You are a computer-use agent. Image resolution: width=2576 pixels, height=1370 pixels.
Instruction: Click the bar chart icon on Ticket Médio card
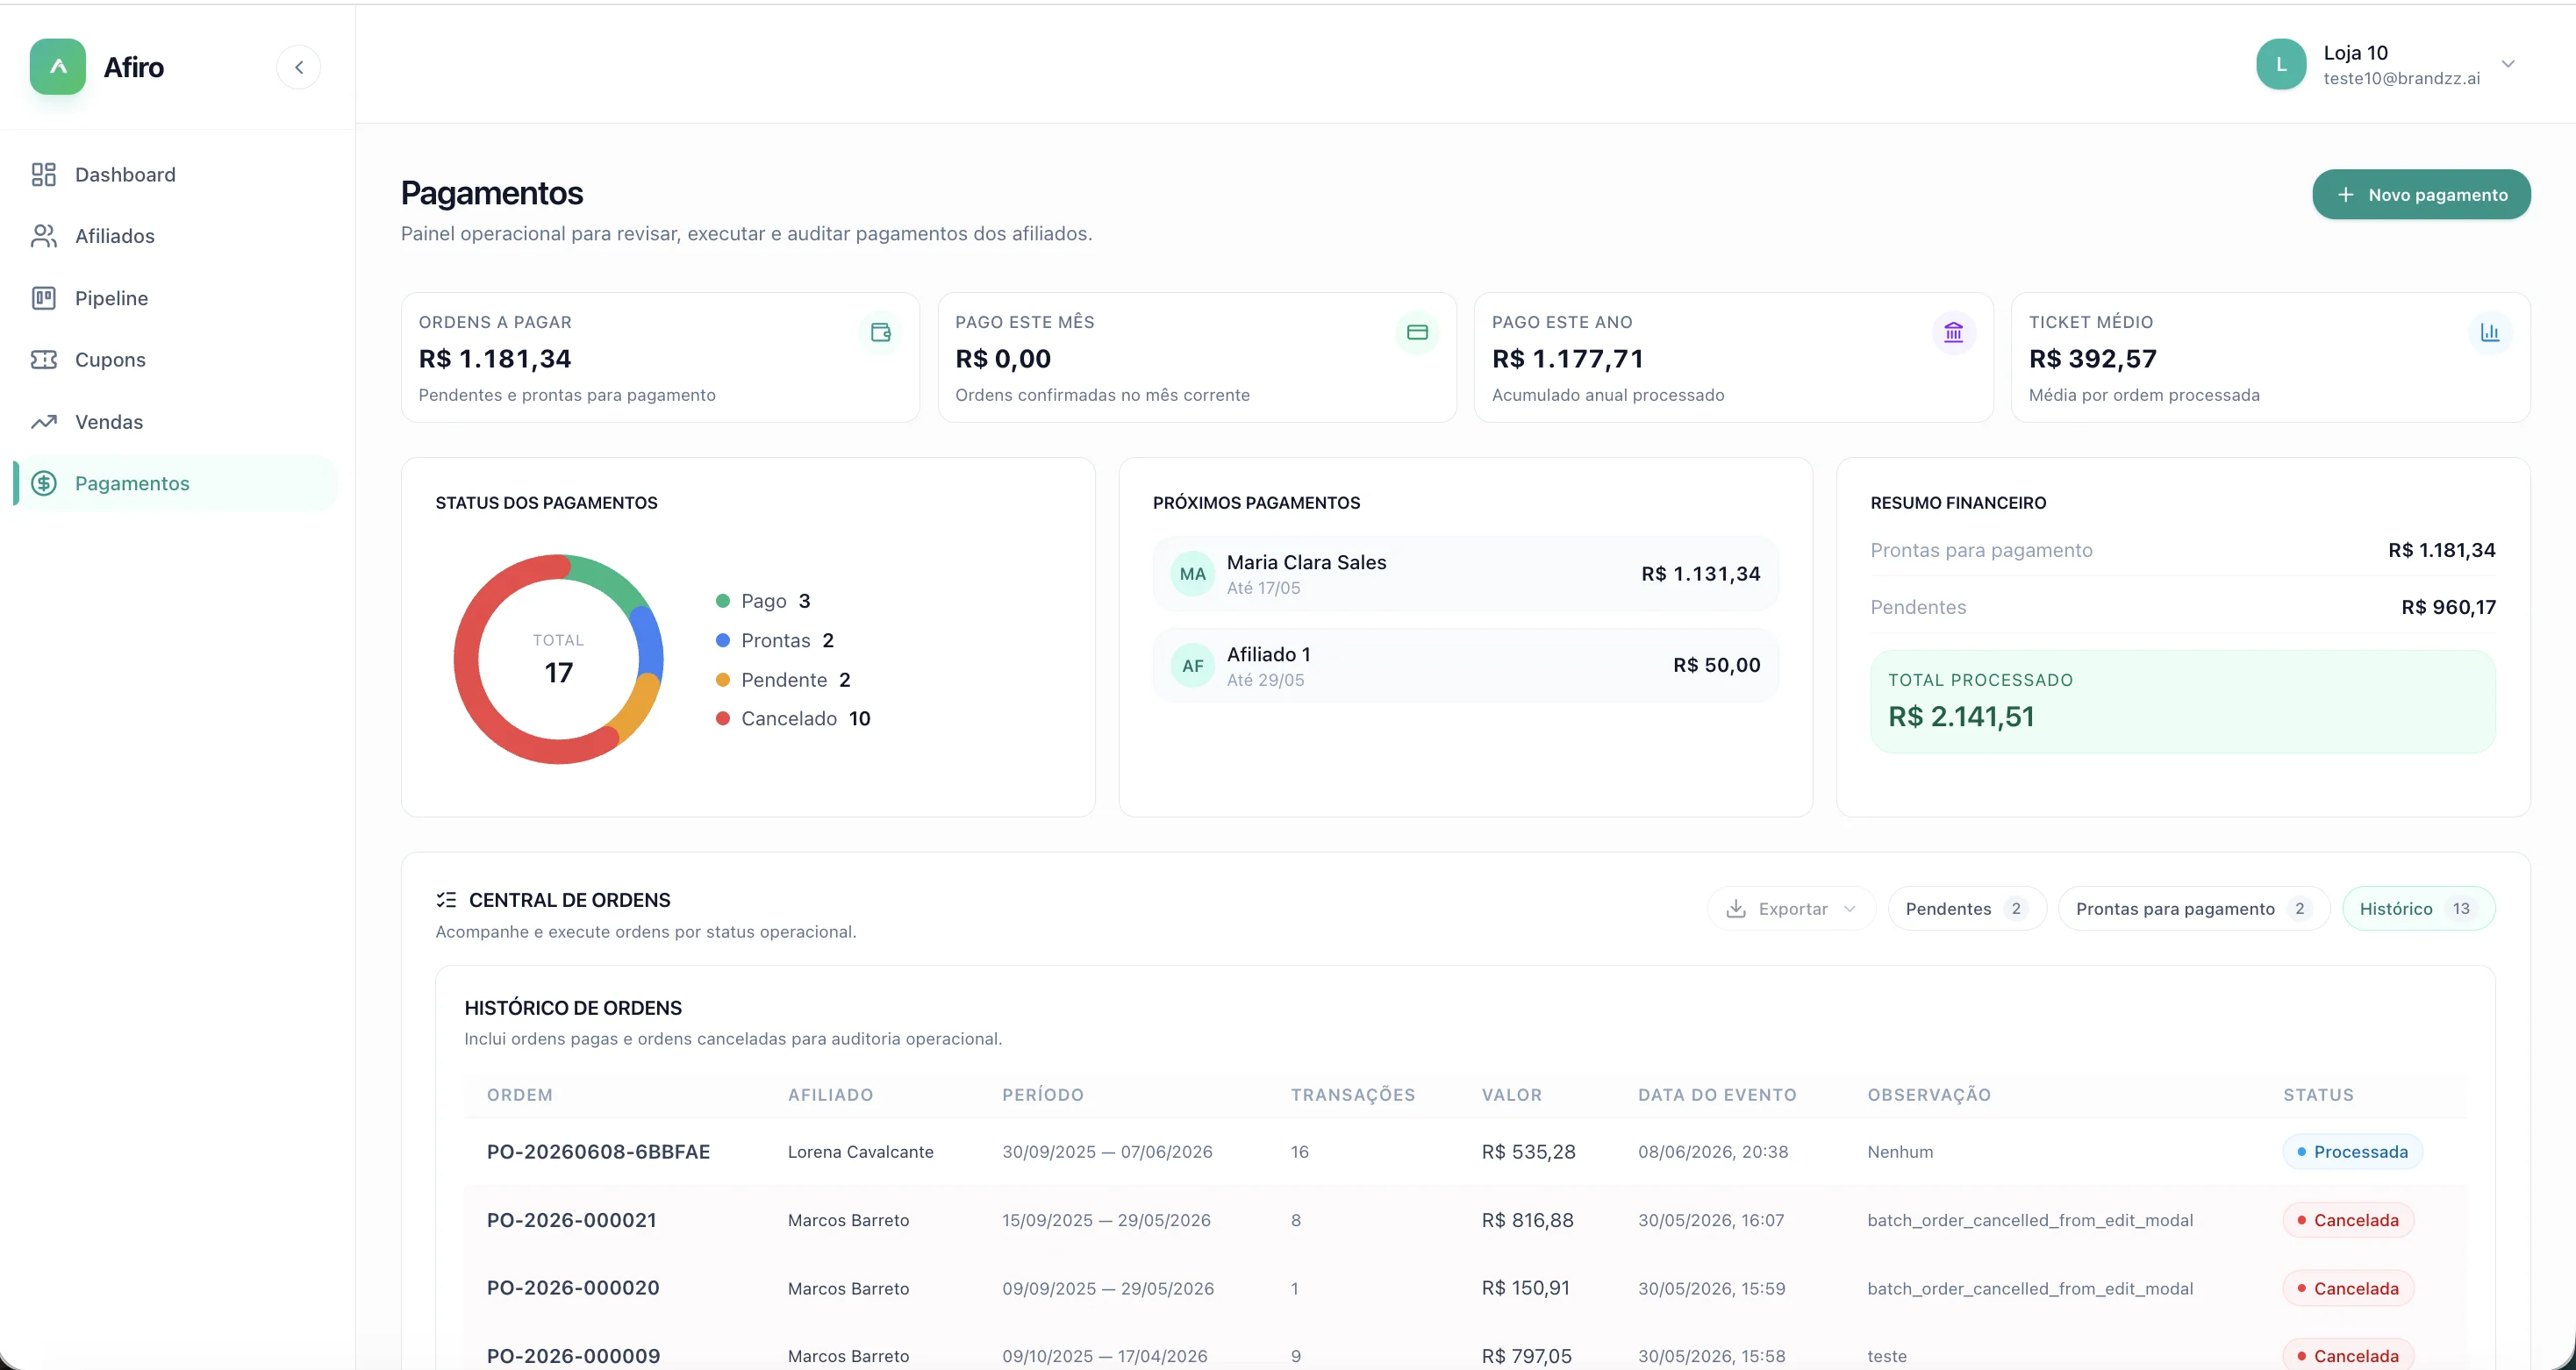pos(2490,332)
